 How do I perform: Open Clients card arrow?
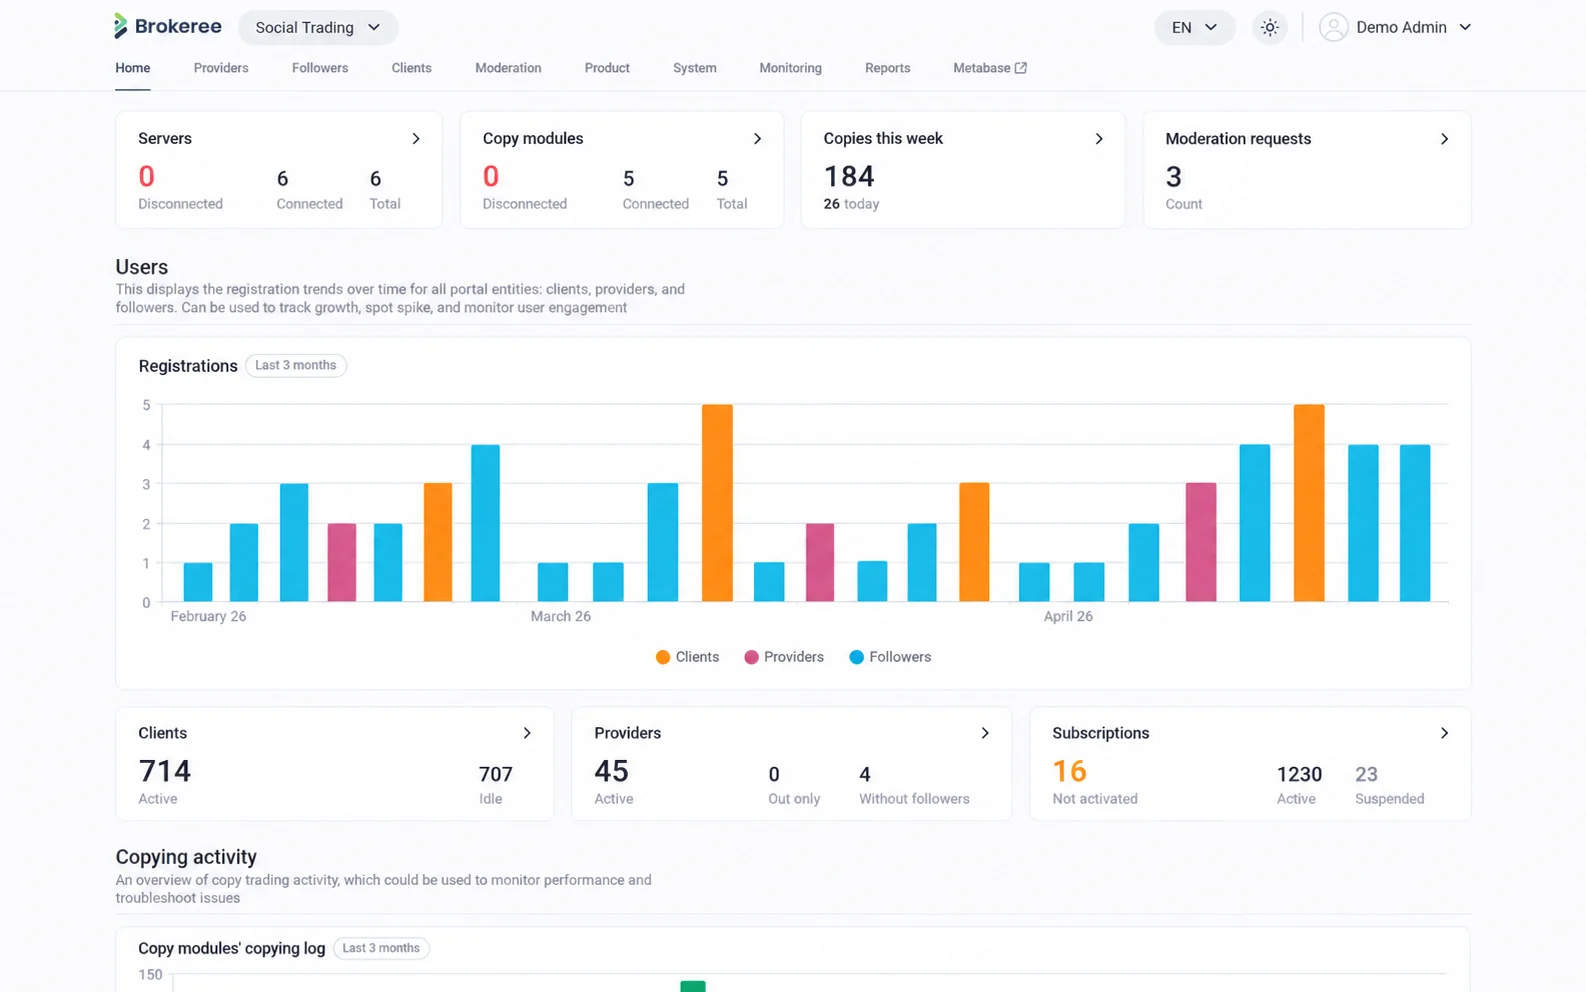pos(527,733)
